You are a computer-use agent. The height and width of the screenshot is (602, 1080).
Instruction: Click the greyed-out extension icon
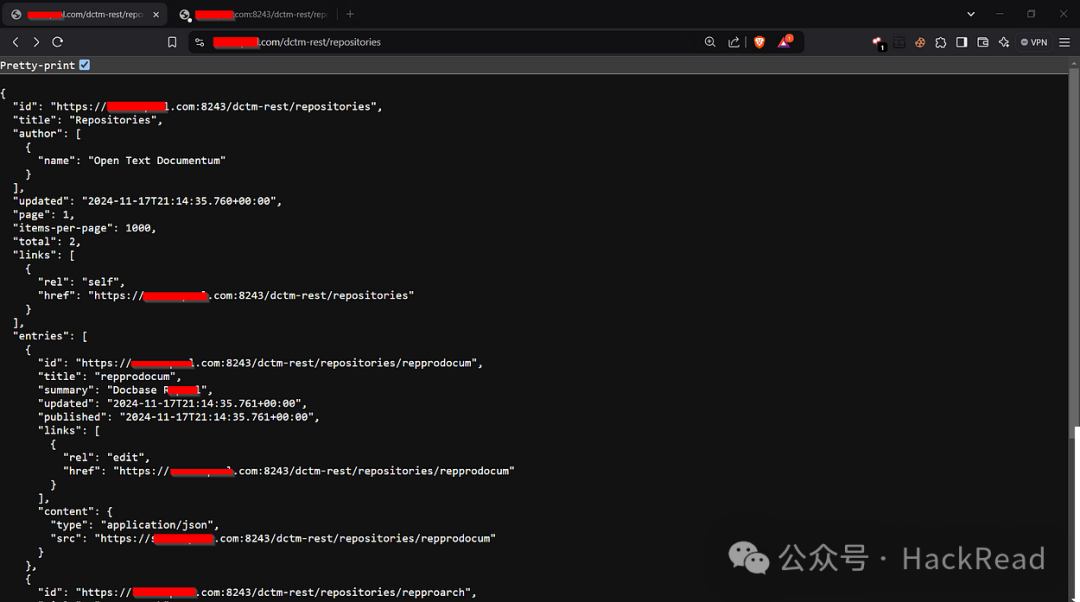pyautogui.click(x=899, y=42)
